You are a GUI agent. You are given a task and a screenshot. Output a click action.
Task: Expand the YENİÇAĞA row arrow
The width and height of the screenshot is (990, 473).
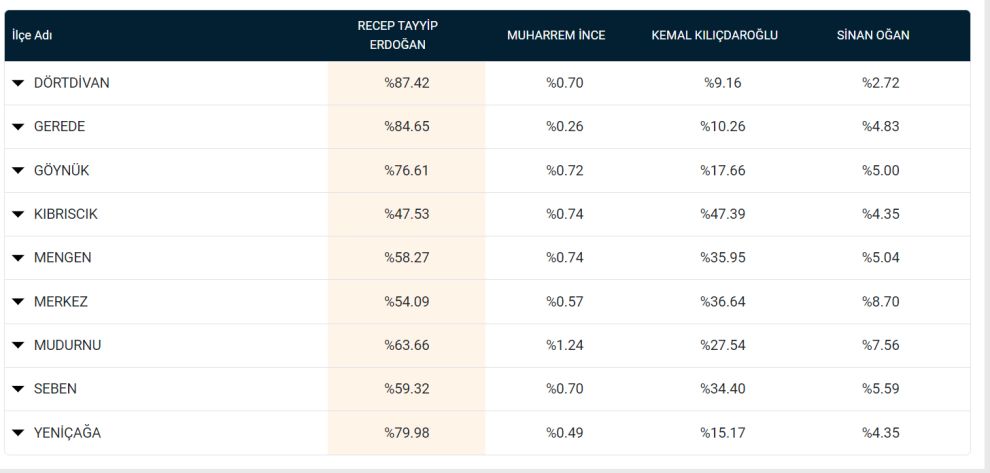point(18,433)
